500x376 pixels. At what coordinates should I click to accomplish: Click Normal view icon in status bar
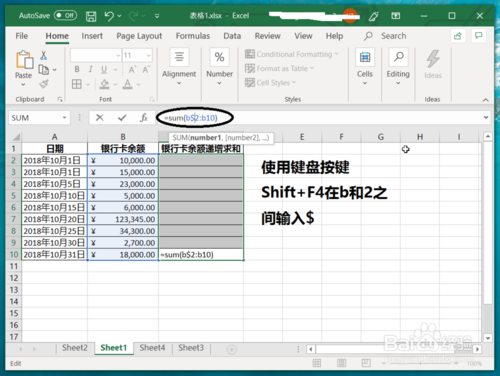click(317, 363)
